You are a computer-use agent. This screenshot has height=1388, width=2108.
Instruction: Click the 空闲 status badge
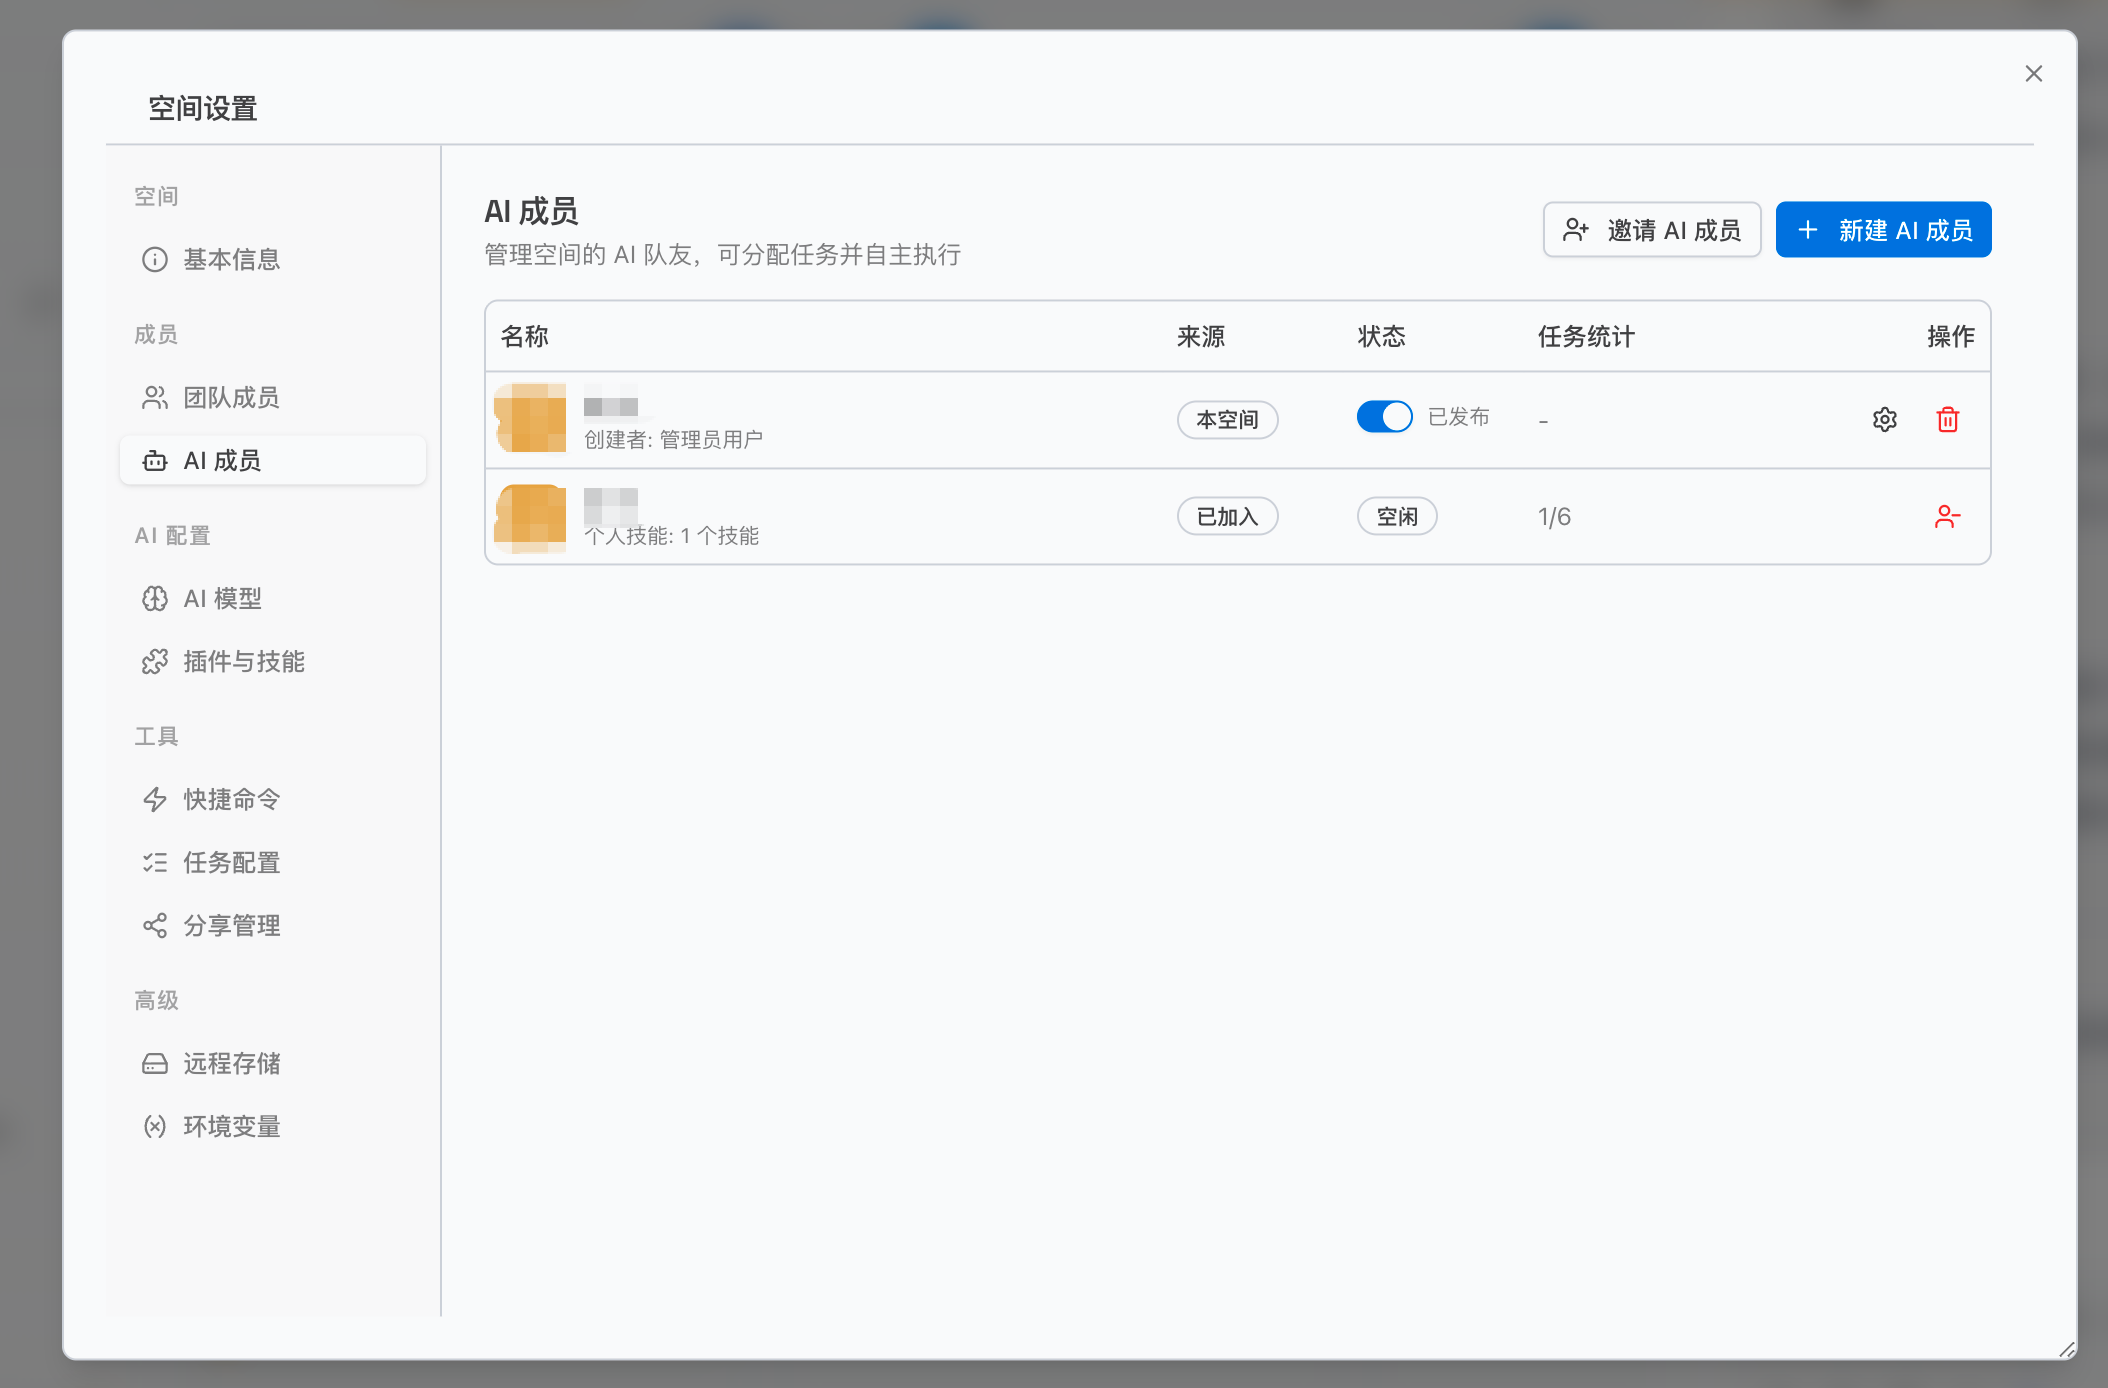(1397, 516)
